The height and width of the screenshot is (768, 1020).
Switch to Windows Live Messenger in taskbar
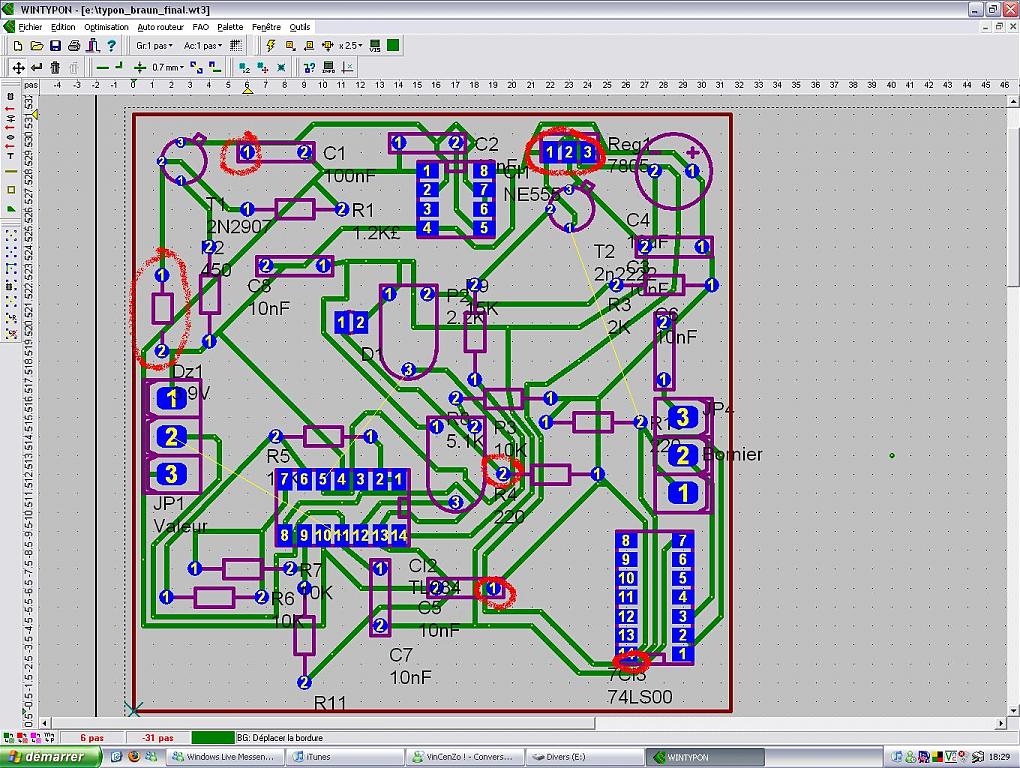pos(225,757)
